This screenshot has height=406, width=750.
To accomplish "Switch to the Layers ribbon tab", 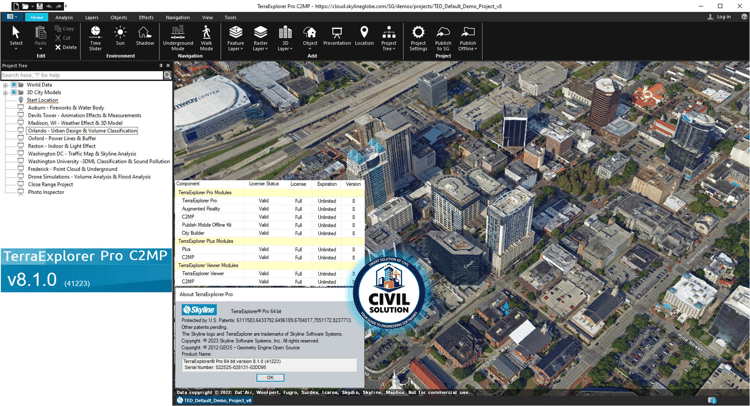I will click(92, 17).
